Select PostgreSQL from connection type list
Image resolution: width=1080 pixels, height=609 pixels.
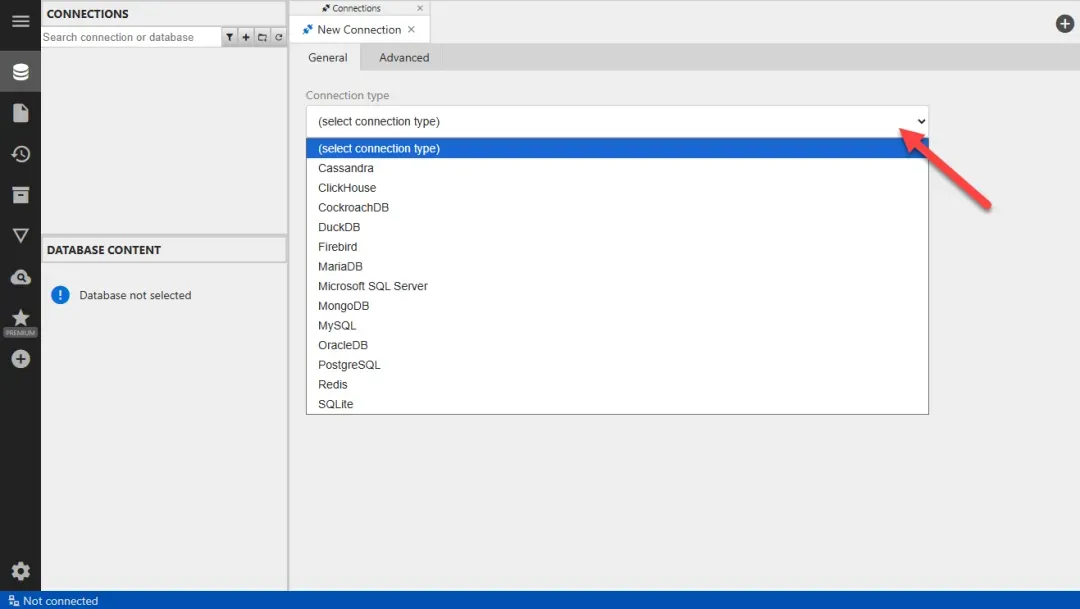tap(349, 365)
